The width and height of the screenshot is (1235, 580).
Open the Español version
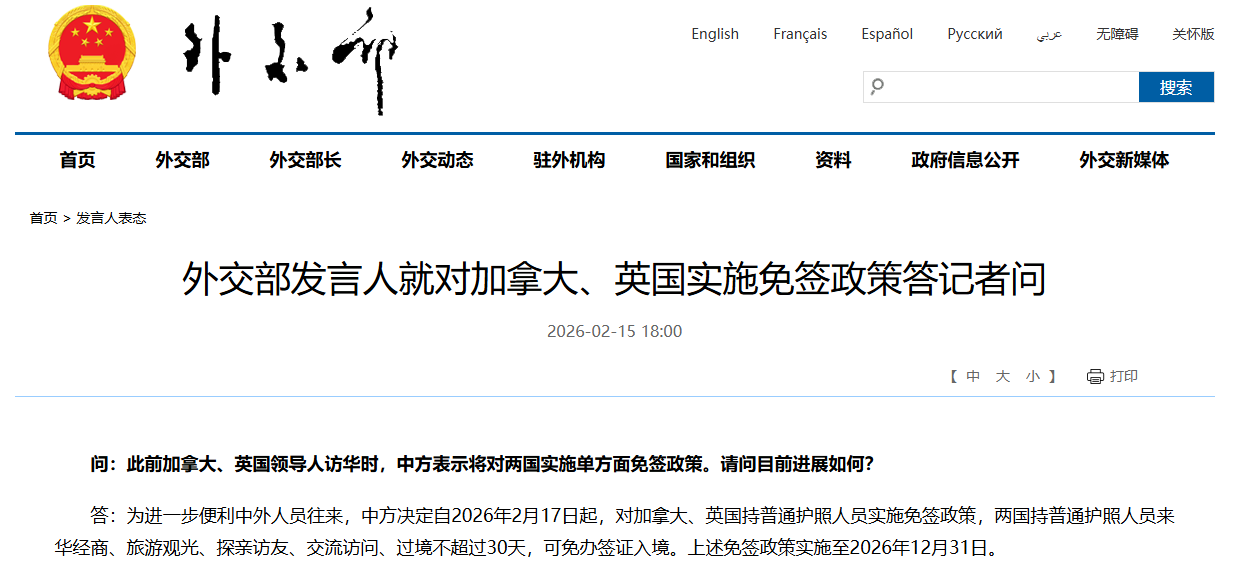tap(887, 34)
